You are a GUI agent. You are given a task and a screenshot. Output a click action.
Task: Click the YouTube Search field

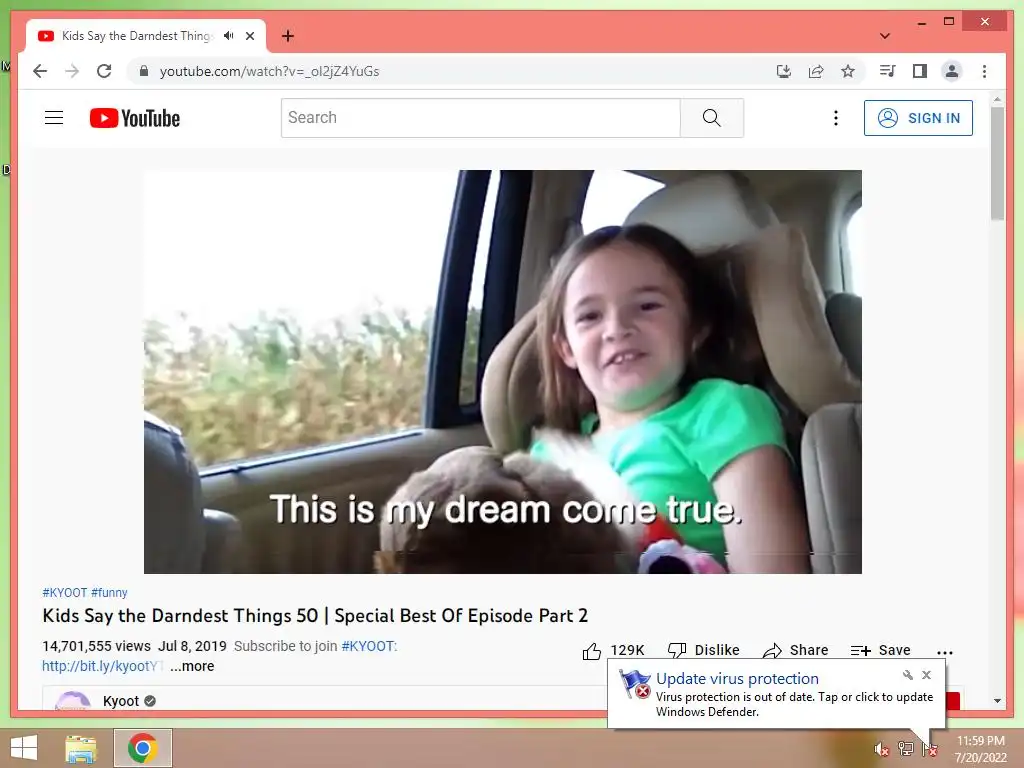pos(481,118)
